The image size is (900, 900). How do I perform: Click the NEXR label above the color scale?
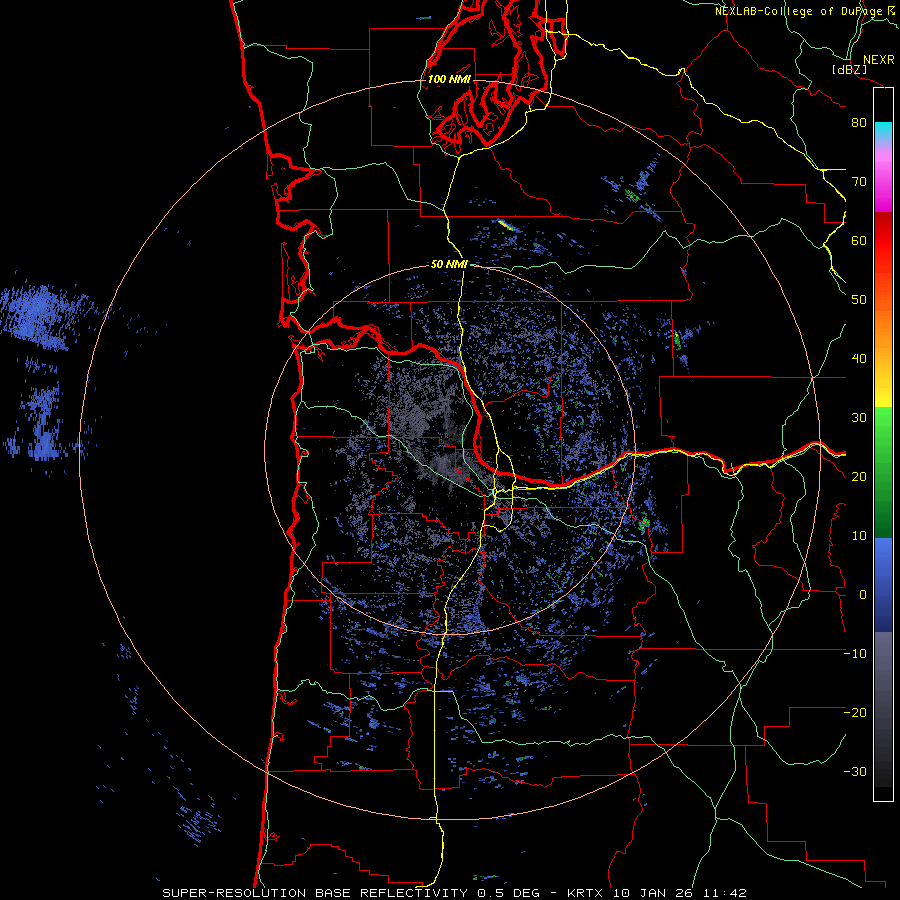(879, 60)
